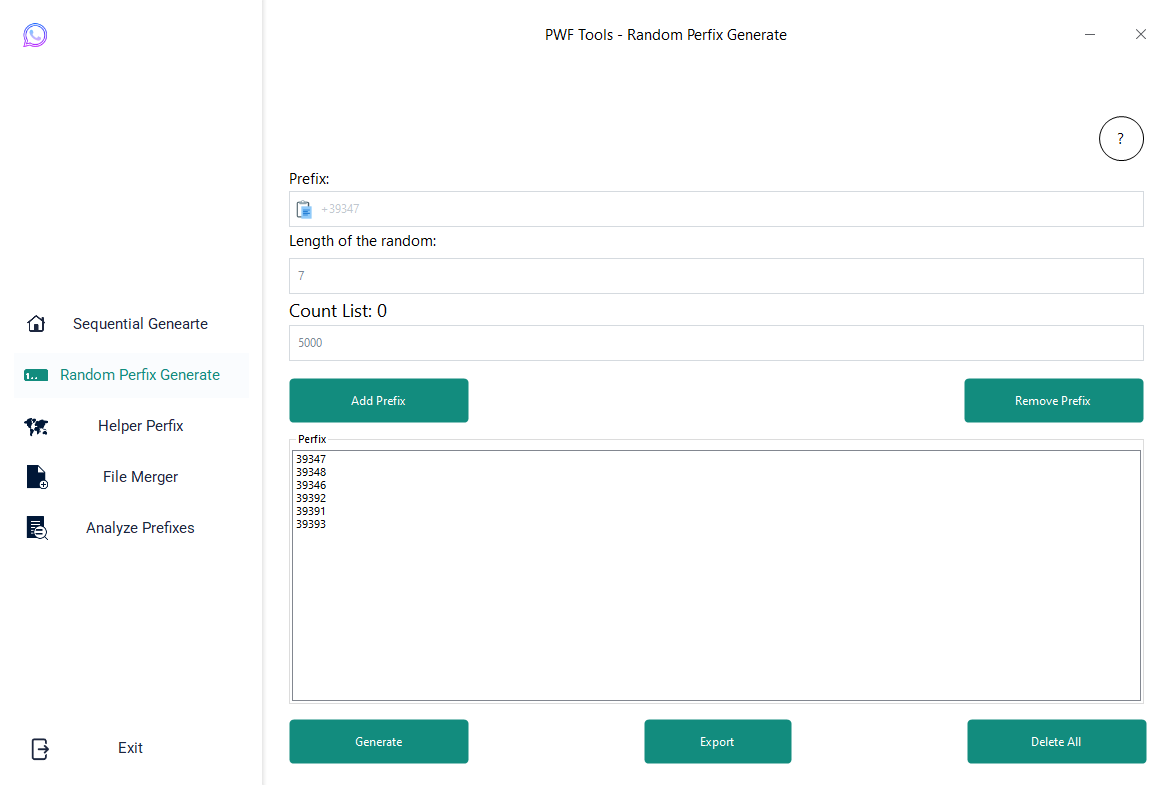Choose Exit in the sidebar
The width and height of the screenshot is (1172, 786).
[x=130, y=748]
